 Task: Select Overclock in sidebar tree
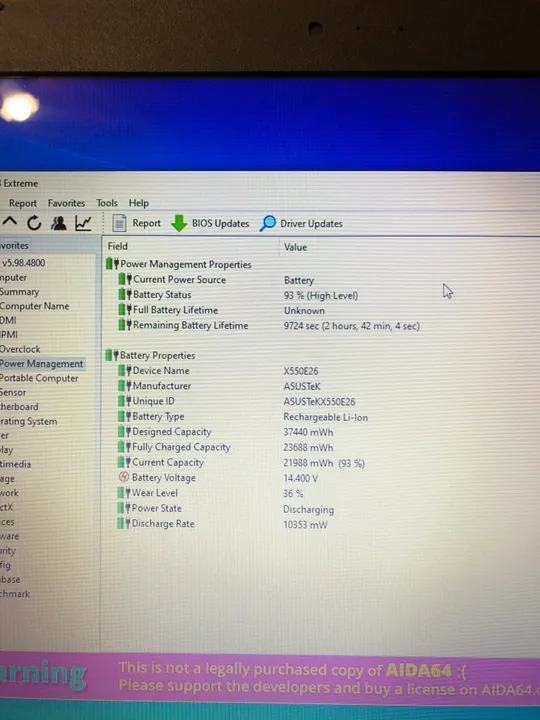(20, 349)
